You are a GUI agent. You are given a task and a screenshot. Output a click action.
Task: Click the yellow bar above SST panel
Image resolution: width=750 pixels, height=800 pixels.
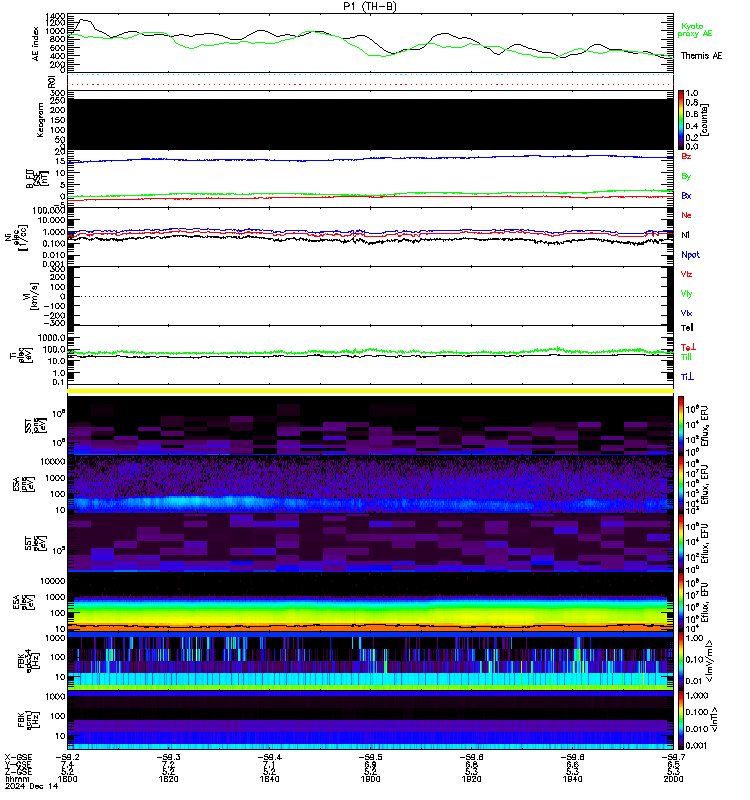(x=370, y=391)
